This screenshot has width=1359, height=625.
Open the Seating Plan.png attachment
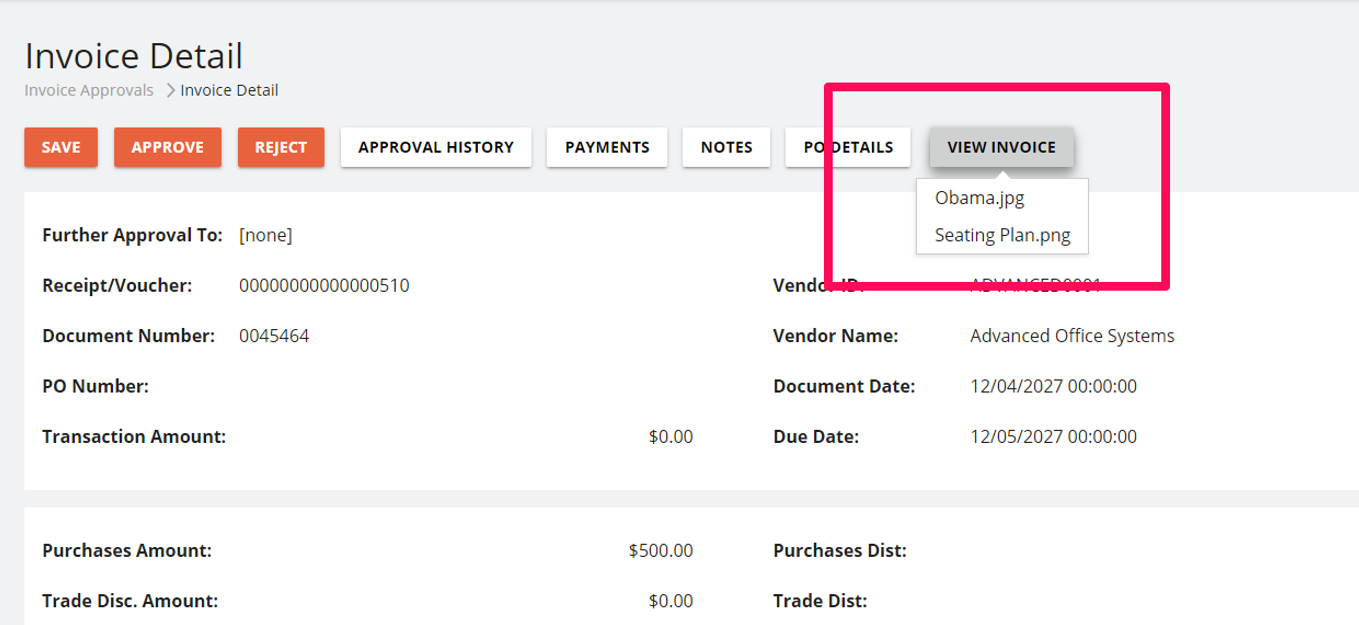tap(1002, 236)
